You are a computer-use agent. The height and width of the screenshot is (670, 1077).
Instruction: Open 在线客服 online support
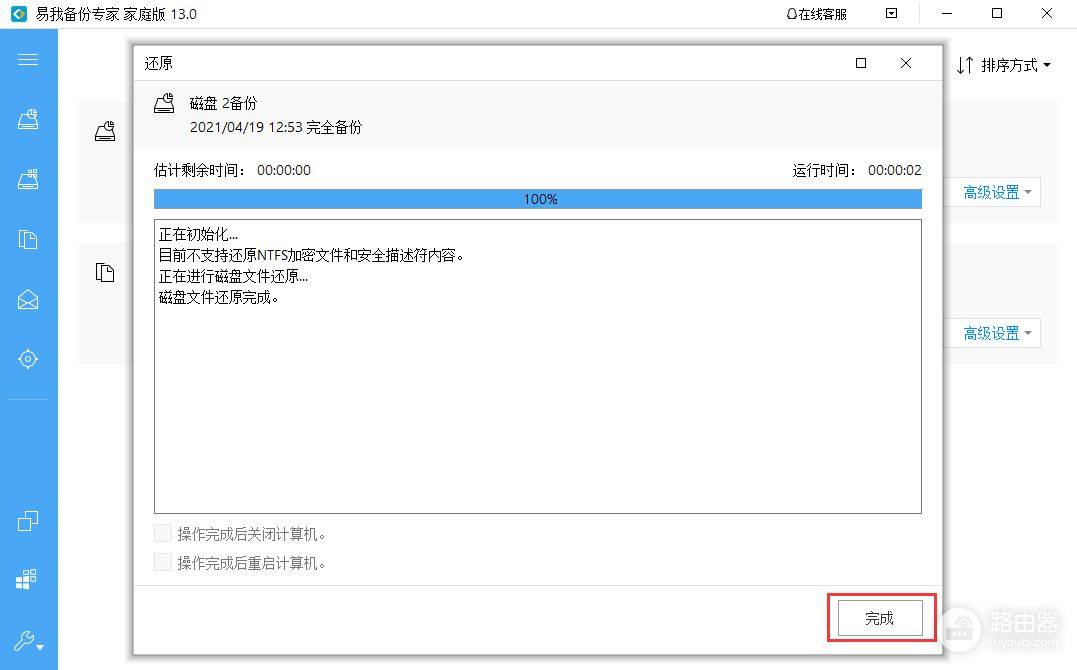tap(817, 14)
